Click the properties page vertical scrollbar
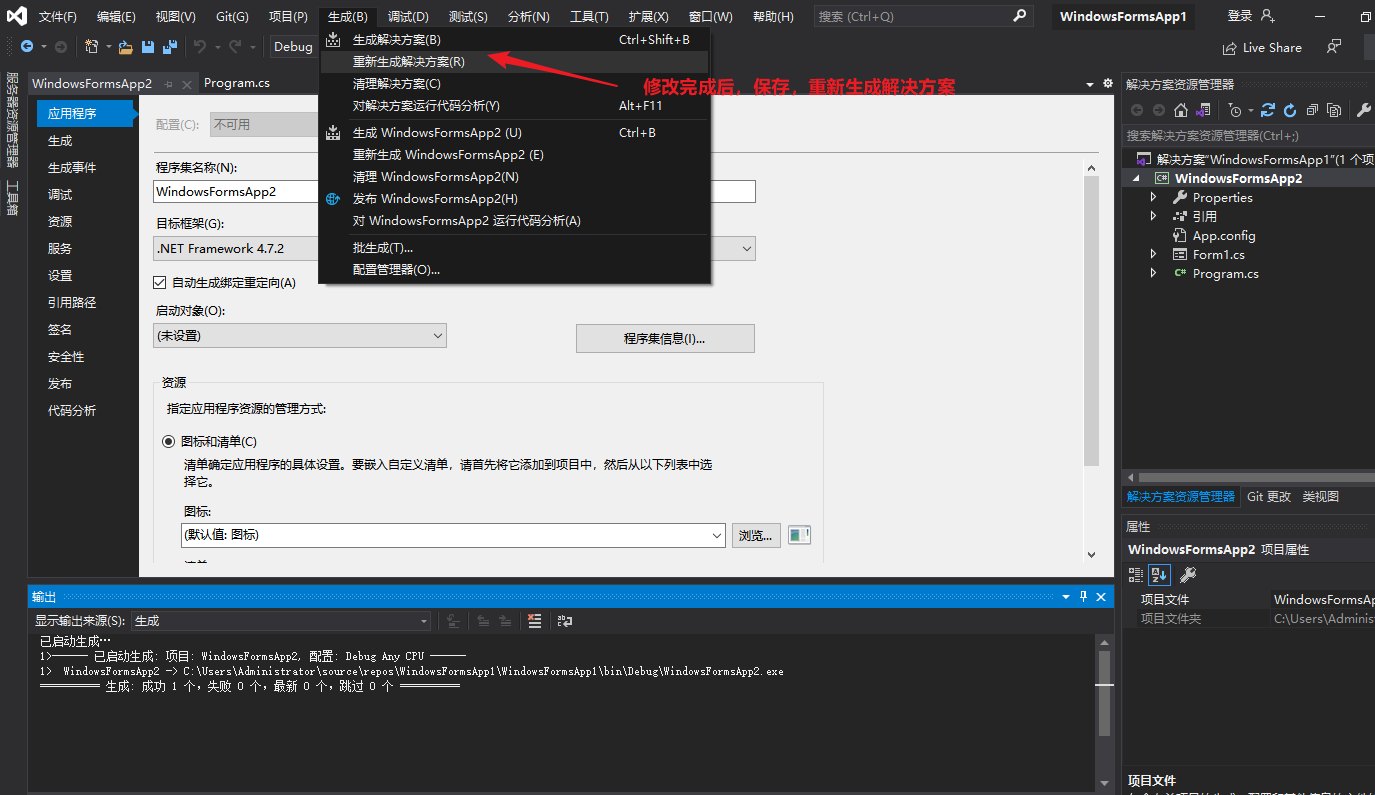1375x795 pixels. pos(1091,322)
